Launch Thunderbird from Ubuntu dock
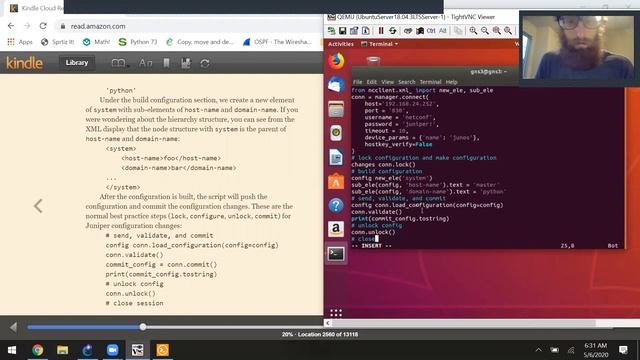Viewport: 640px width, 360px height. (x=336, y=85)
